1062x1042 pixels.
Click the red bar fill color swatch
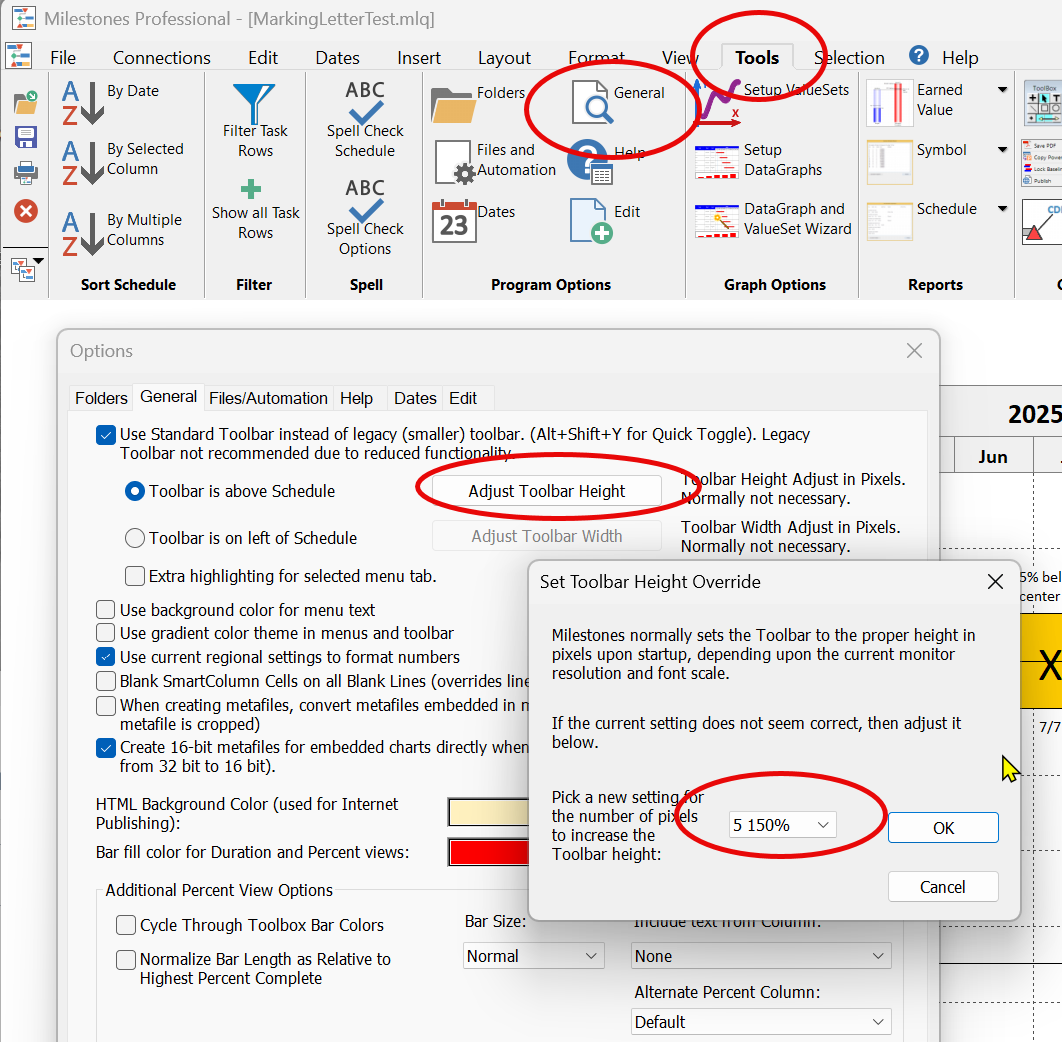click(x=488, y=853)
